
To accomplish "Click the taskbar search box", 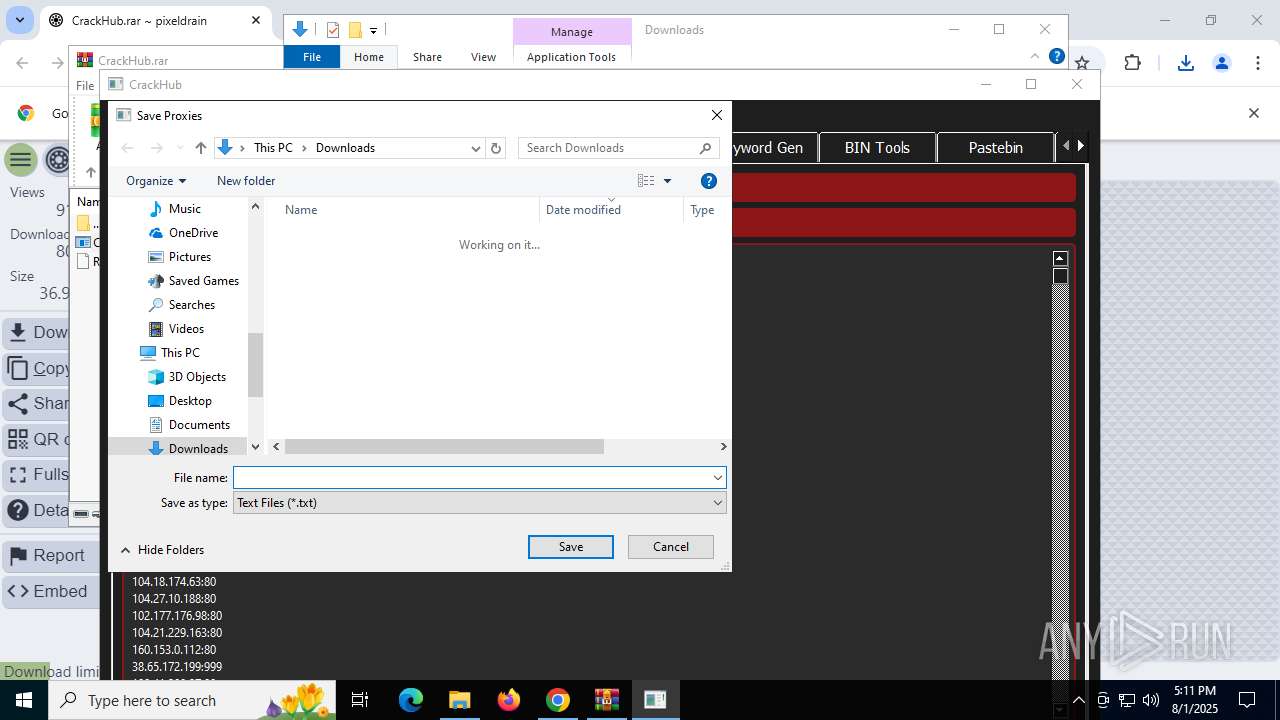I will (x=192, y=700).
